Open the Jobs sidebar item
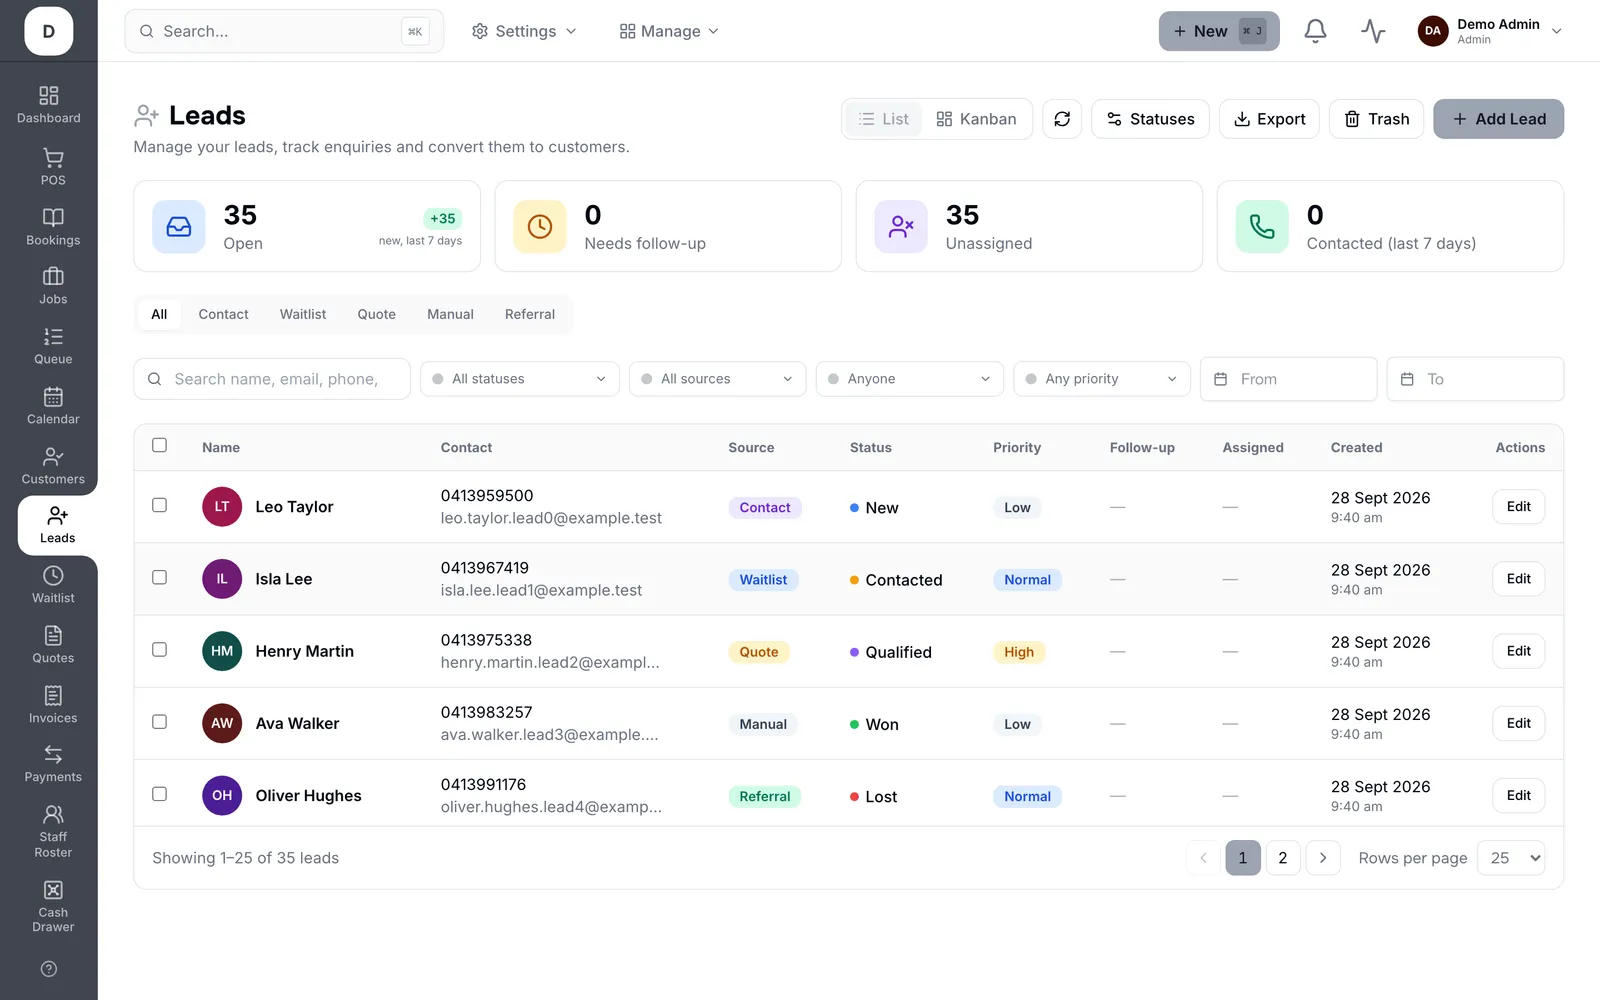This screenshot has height=1000, width=1600. coord(53,286)
